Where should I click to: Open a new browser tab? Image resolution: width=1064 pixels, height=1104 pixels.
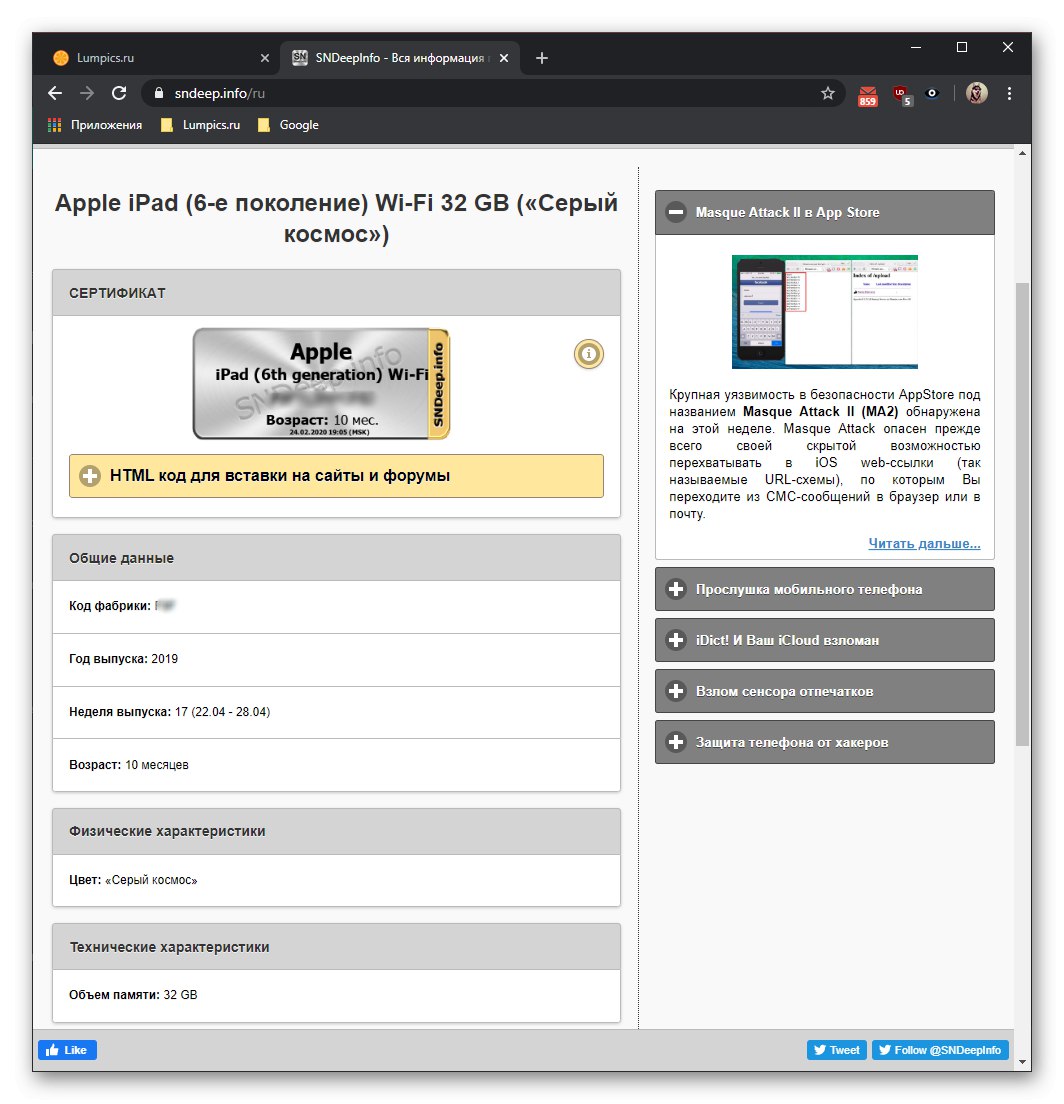[x=542, y=58]
